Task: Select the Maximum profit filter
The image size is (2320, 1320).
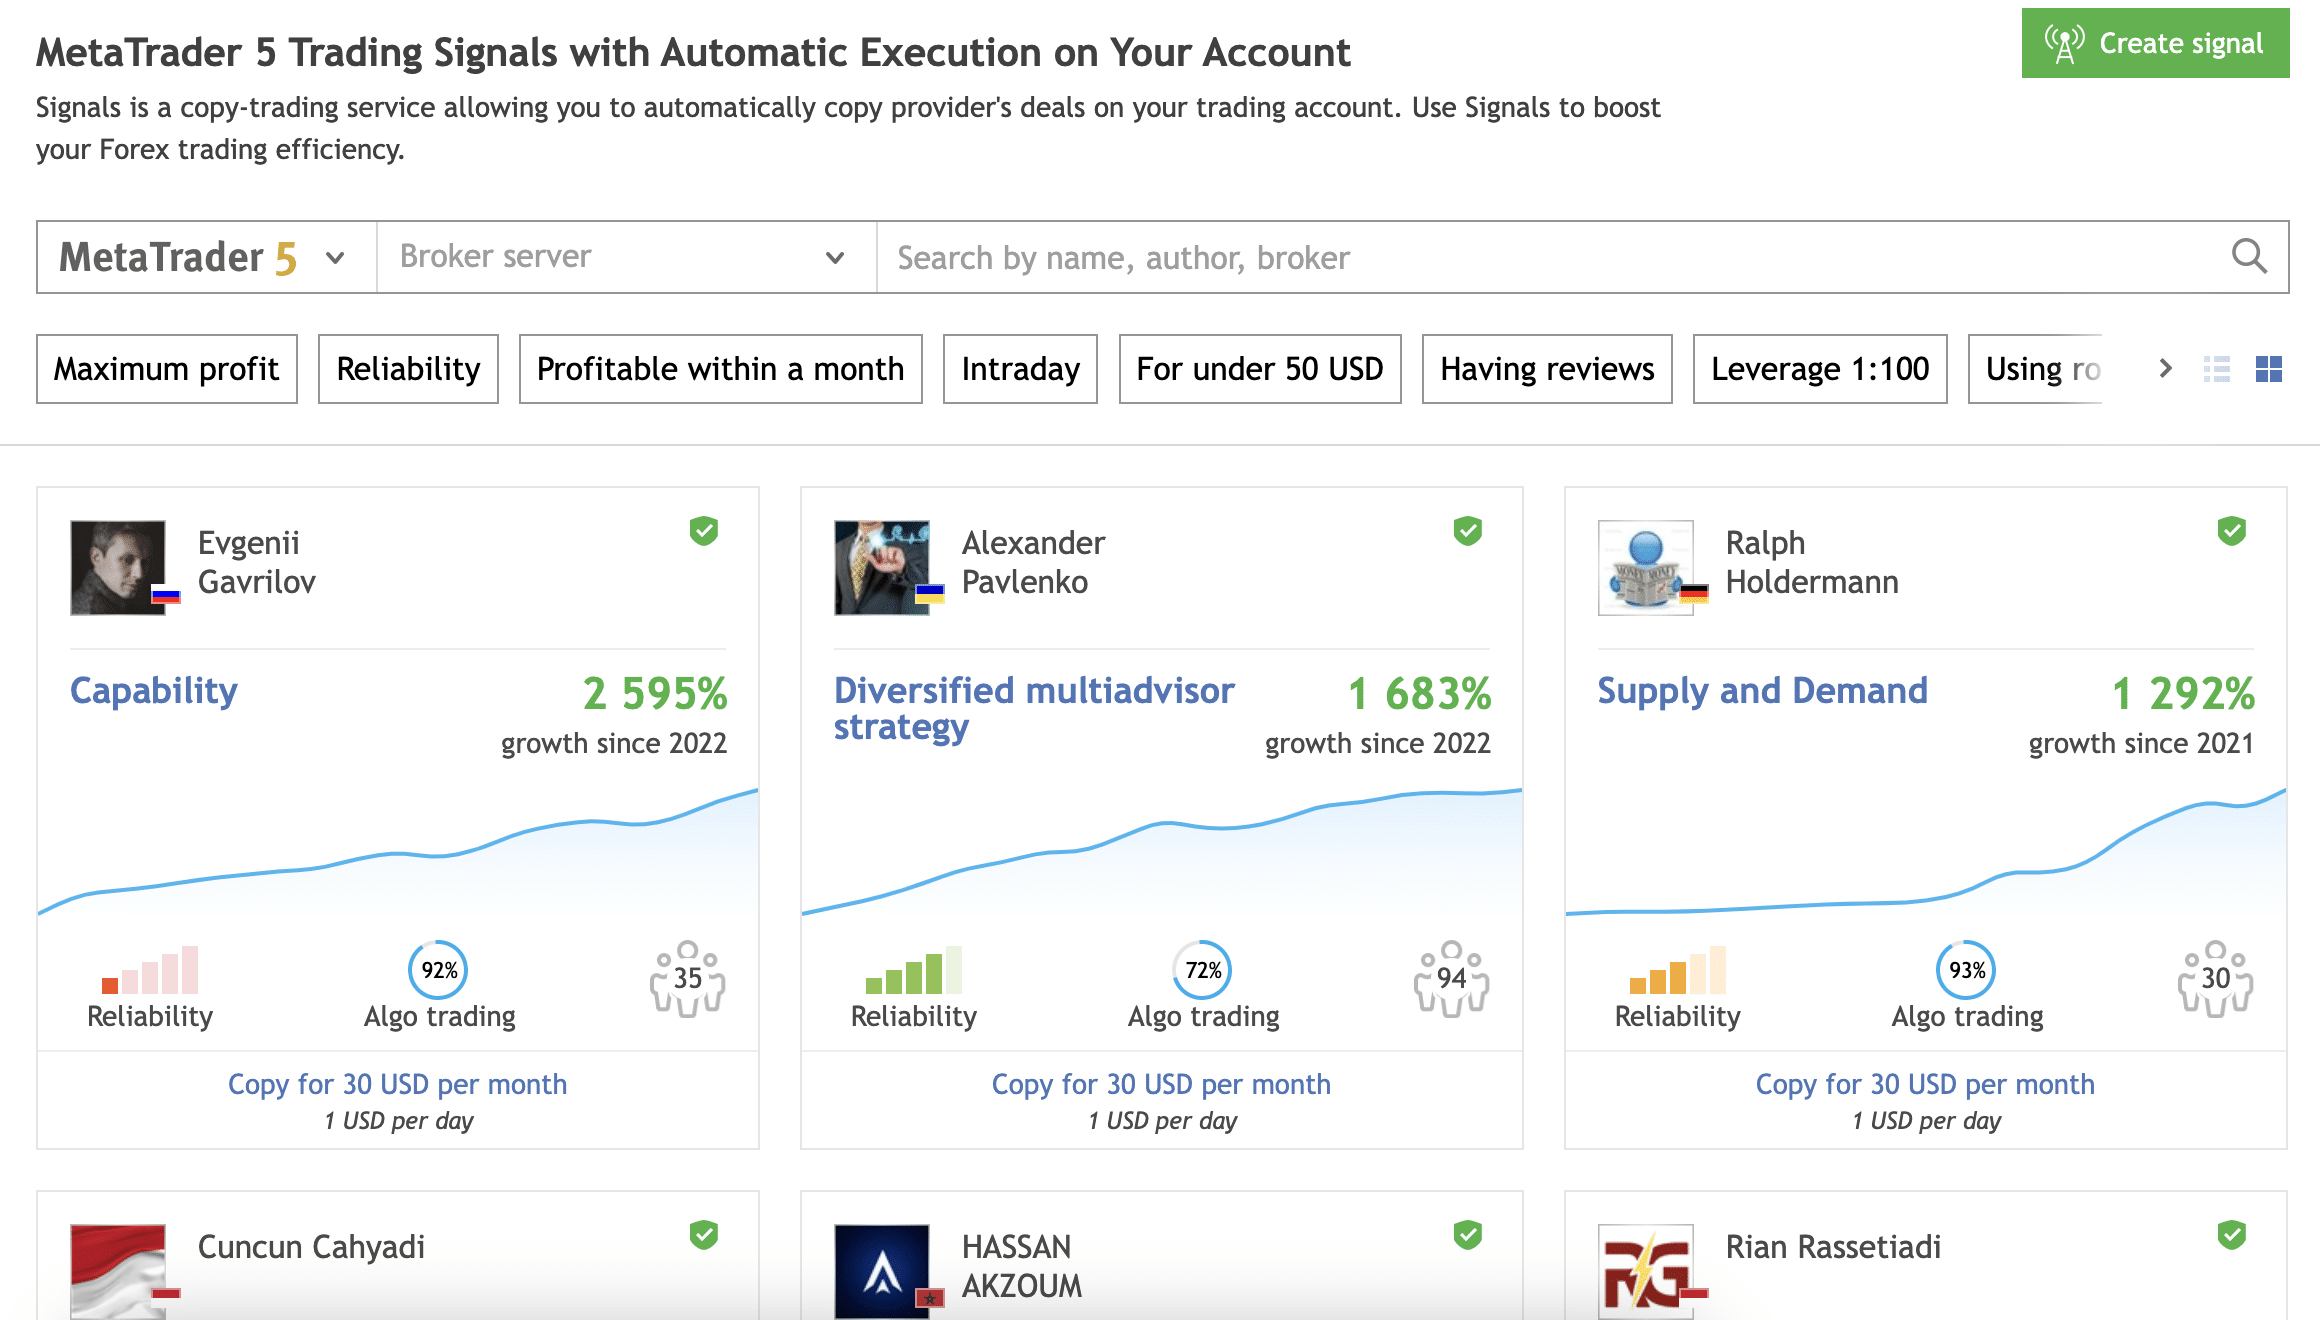Action: [x=167, y=369]
